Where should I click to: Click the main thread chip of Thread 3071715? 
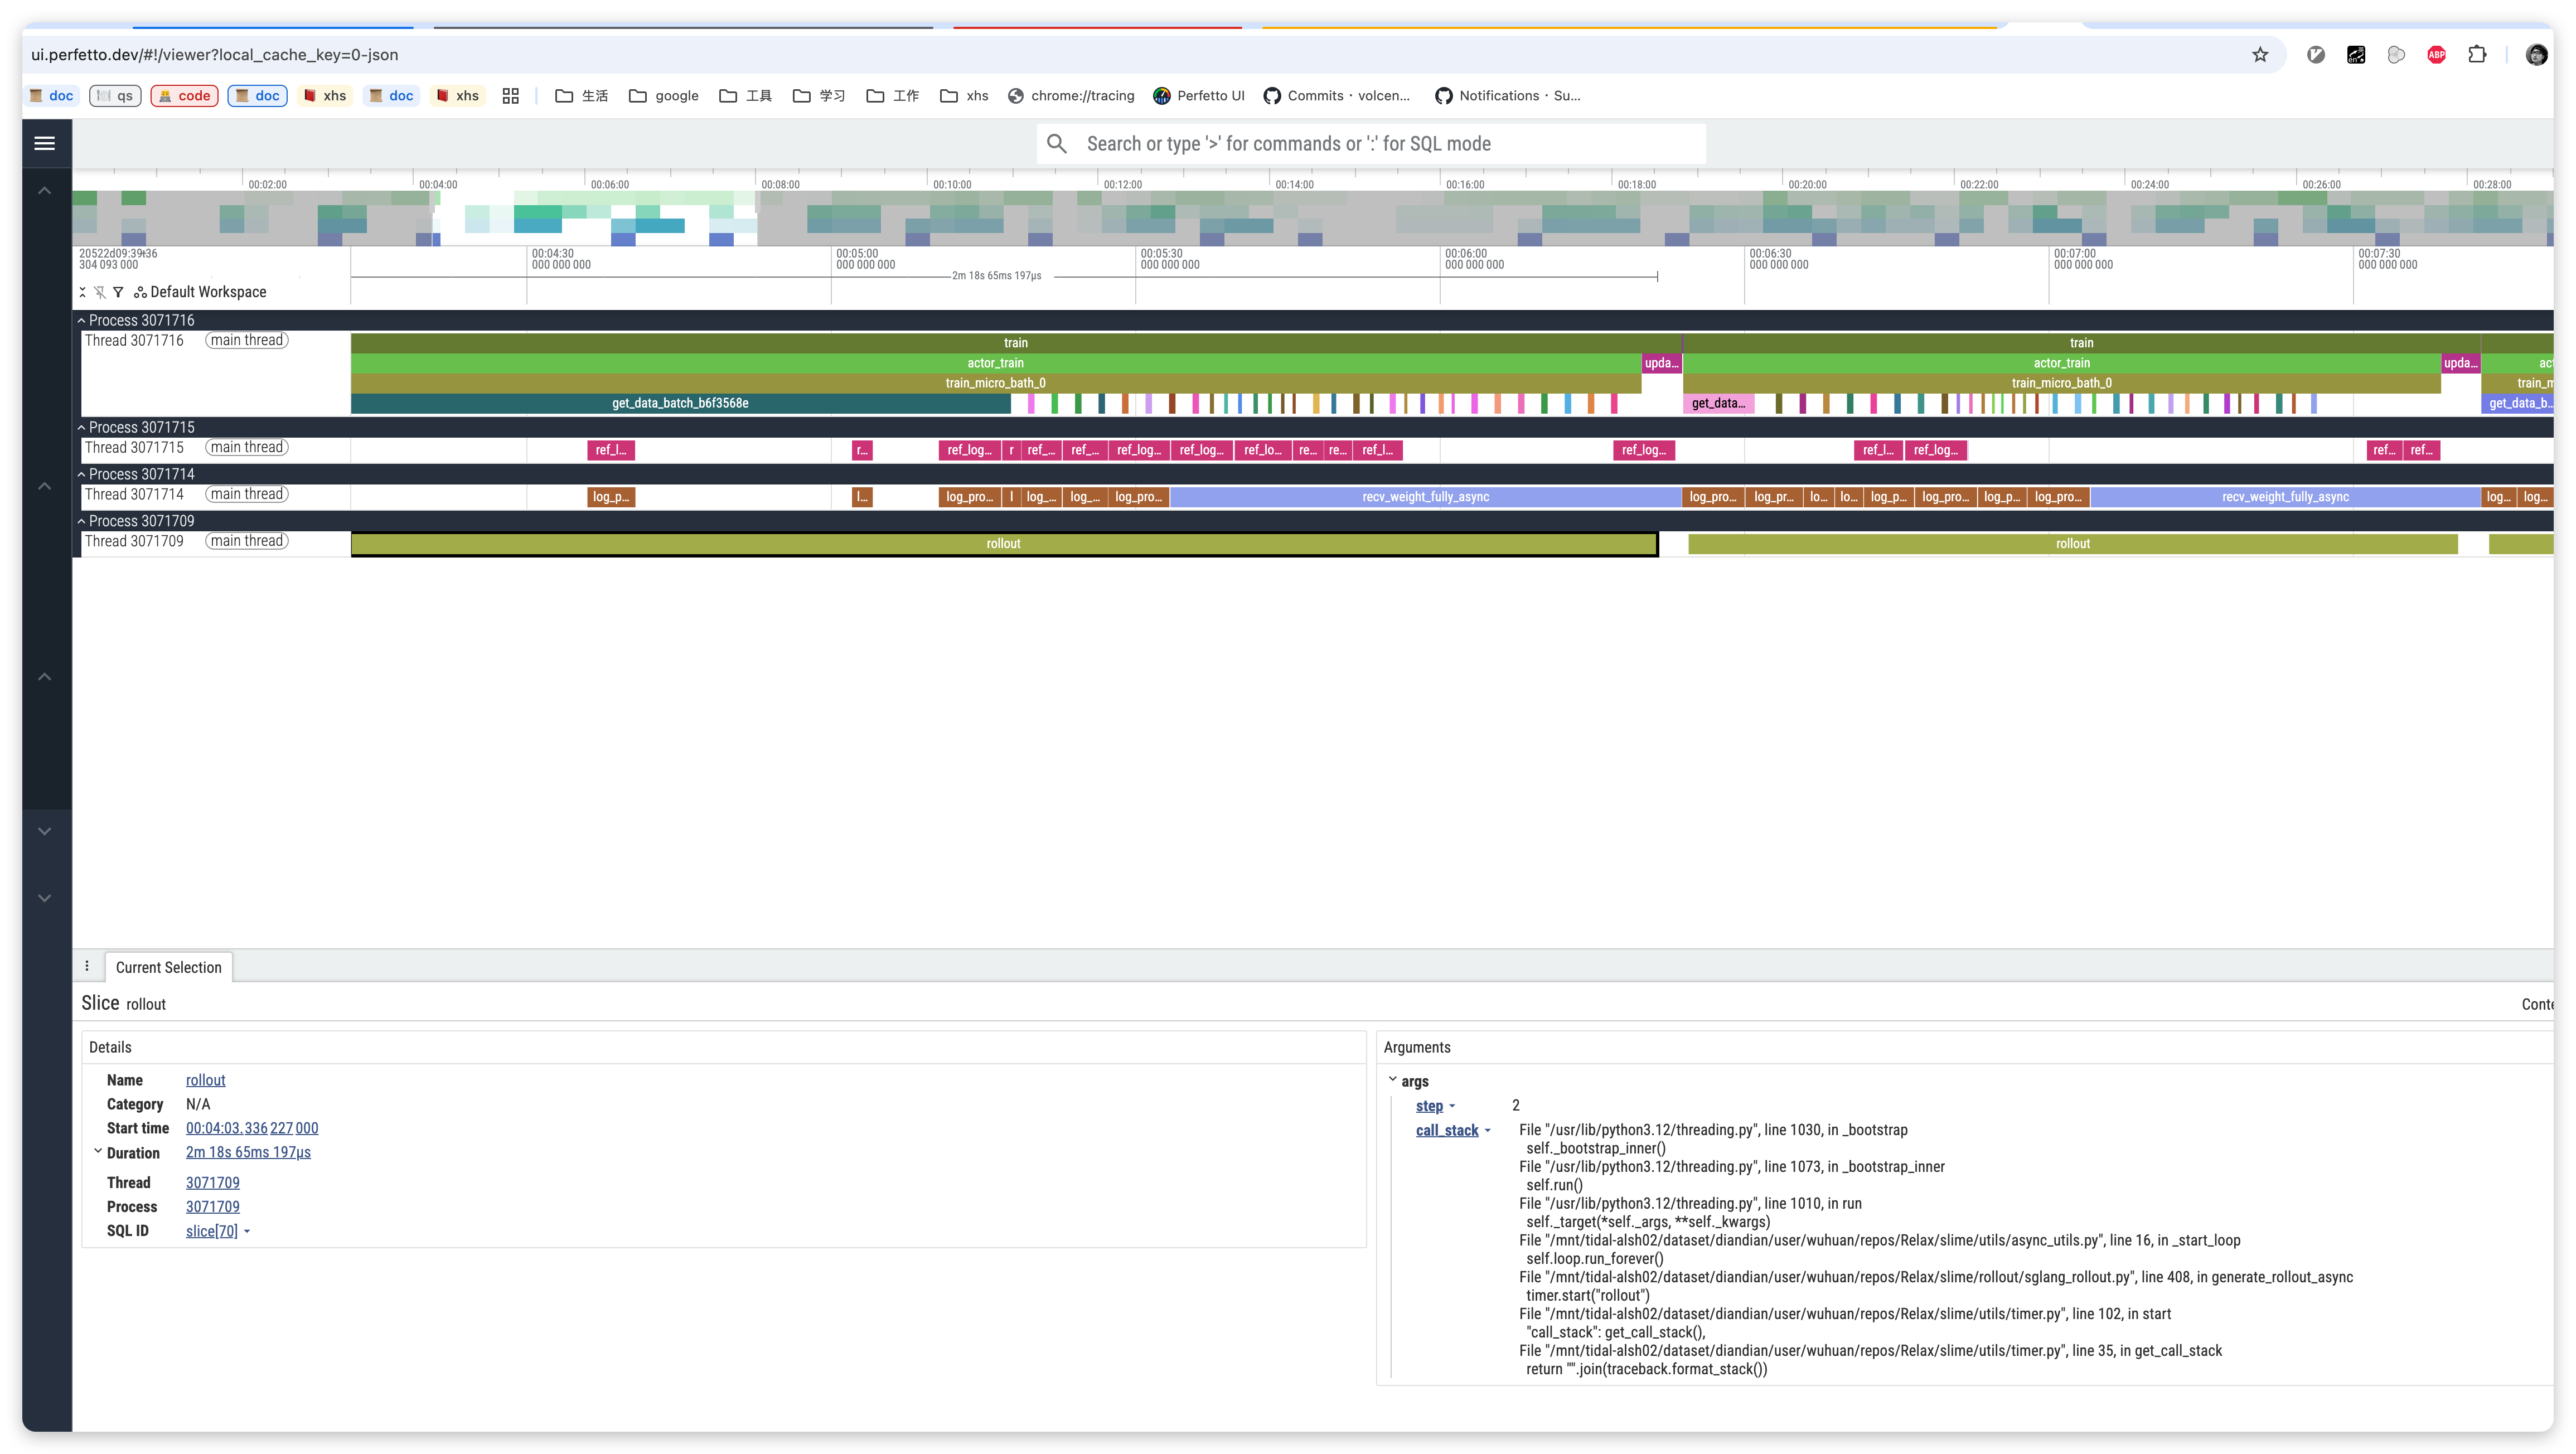247,448
